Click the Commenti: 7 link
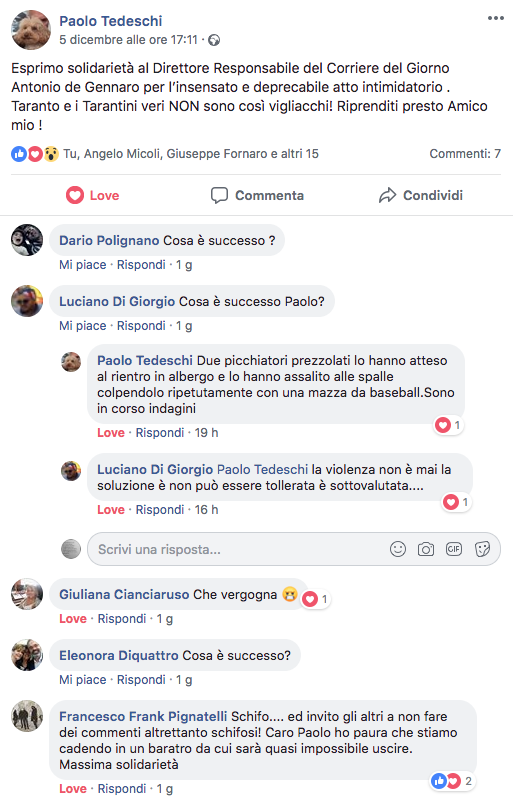Viewport: 513px width, 806px height. pos(465,154)
